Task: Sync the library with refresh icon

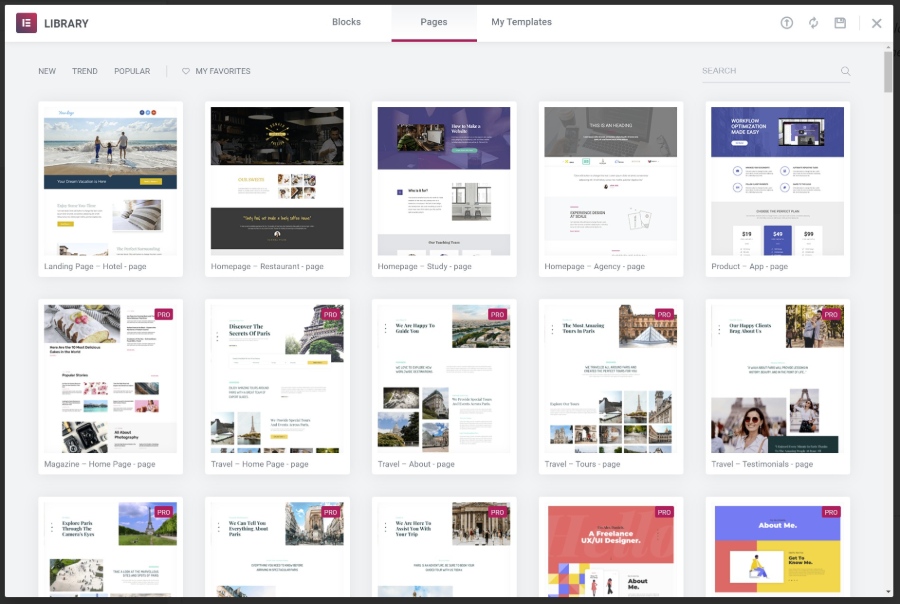Action: point(813,23)
